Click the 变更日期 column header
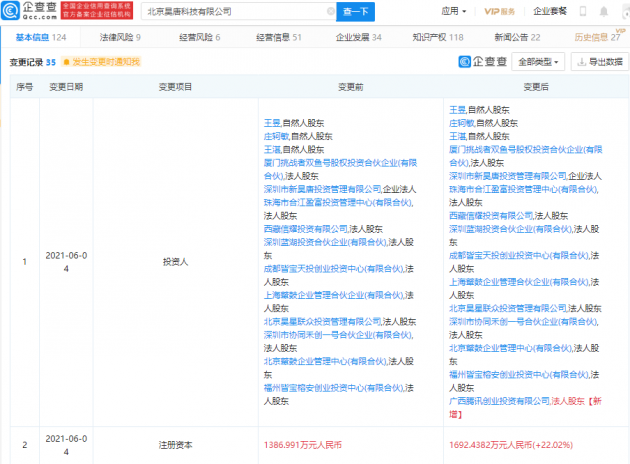 pyautogui.click(x=66, y=87)
